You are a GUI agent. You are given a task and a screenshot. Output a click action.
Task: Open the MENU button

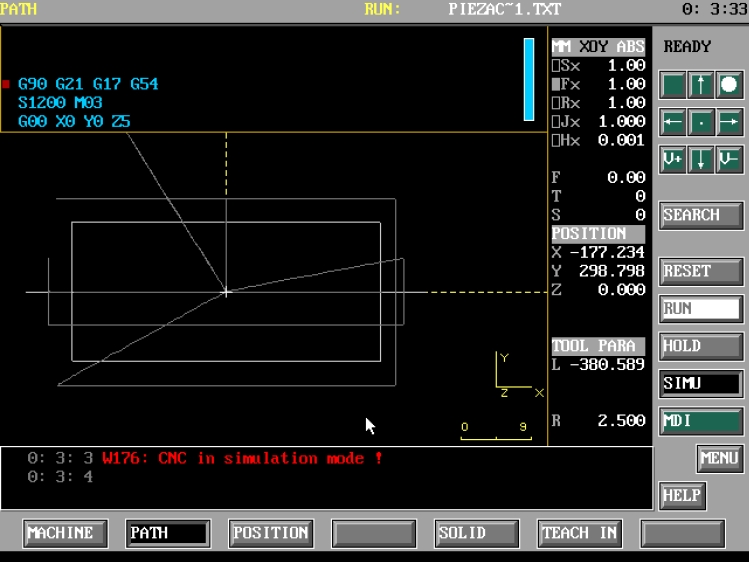pos(719,458)
